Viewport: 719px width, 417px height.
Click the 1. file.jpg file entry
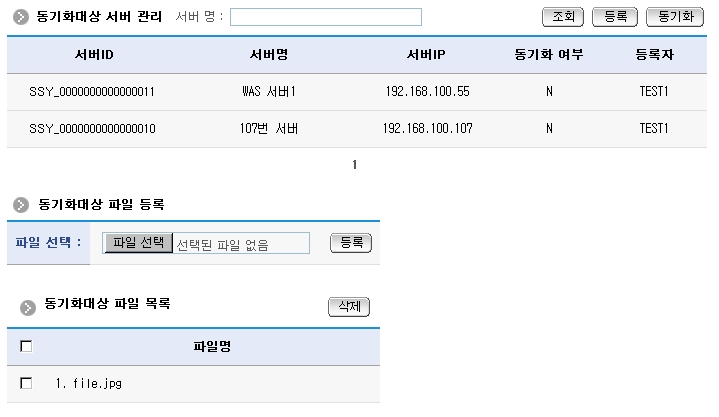click(89, 383)
